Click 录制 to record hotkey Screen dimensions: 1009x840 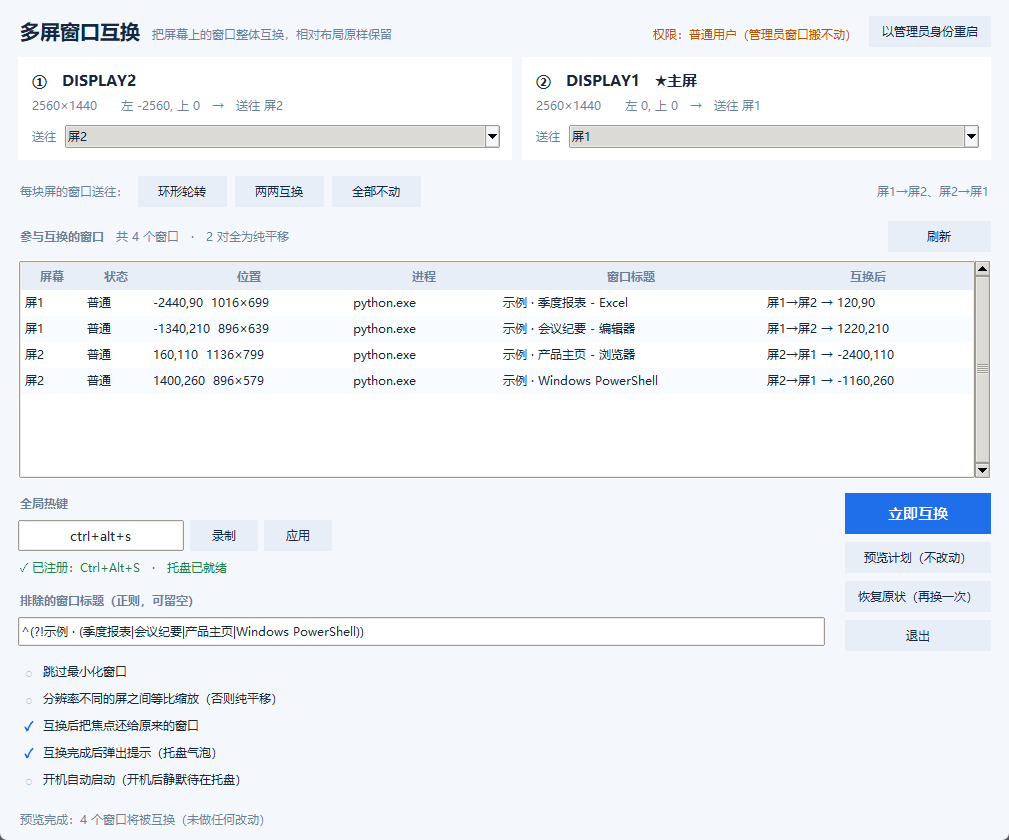click(224, 536)
